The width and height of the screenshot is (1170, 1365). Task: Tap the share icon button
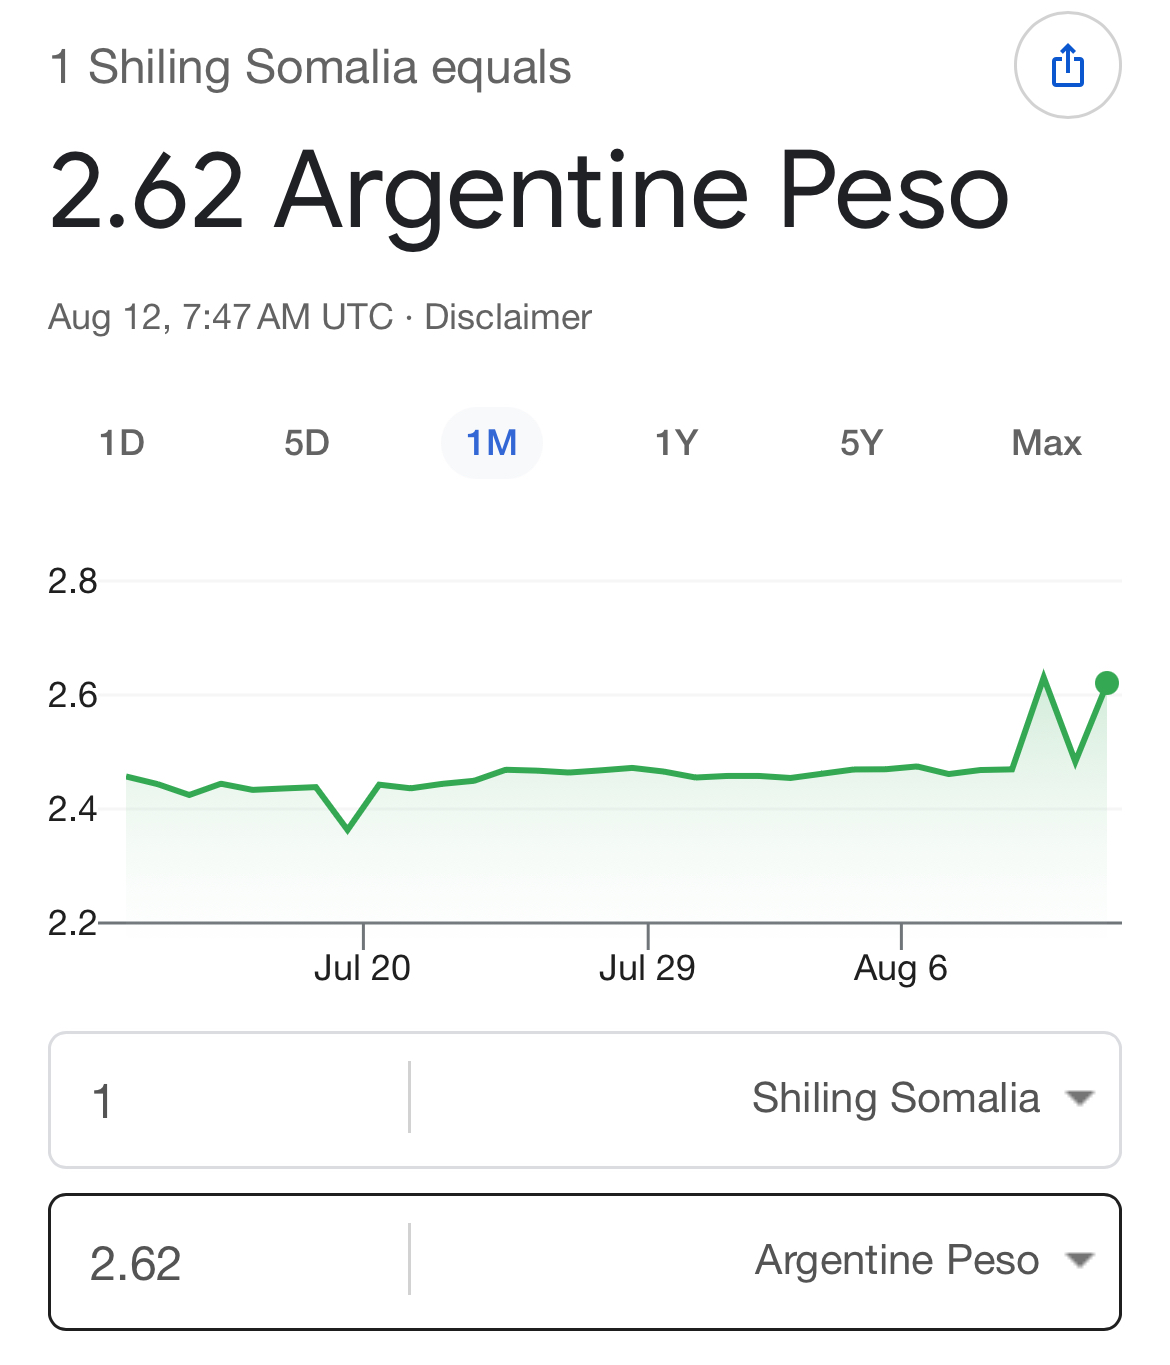click(x=1067, y=66)
